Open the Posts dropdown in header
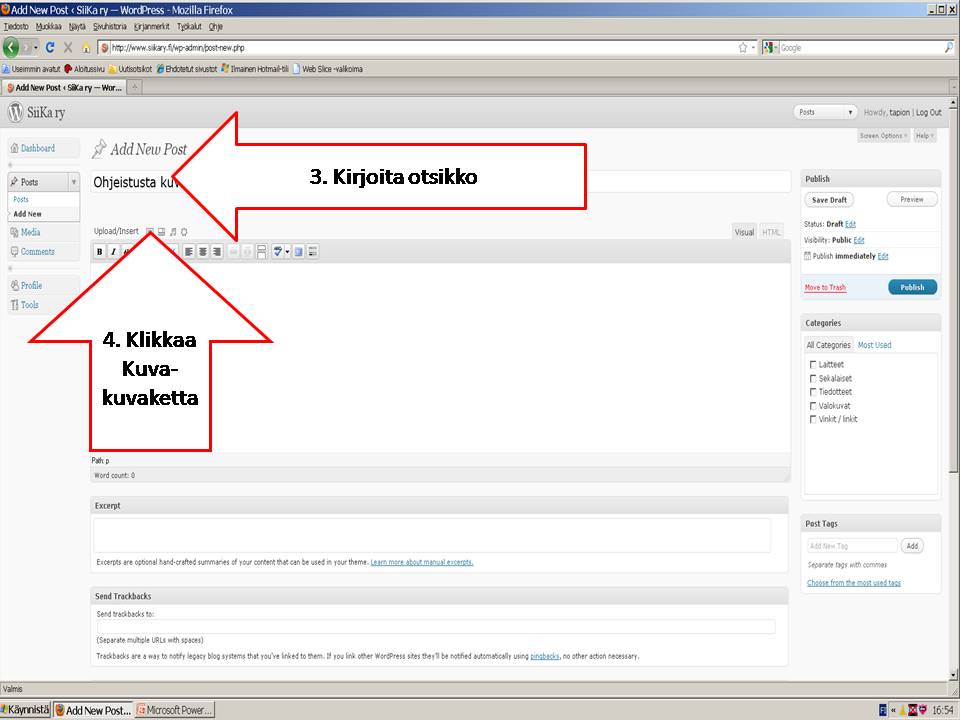This screenshot has width=960, height=720. point(825,112)
